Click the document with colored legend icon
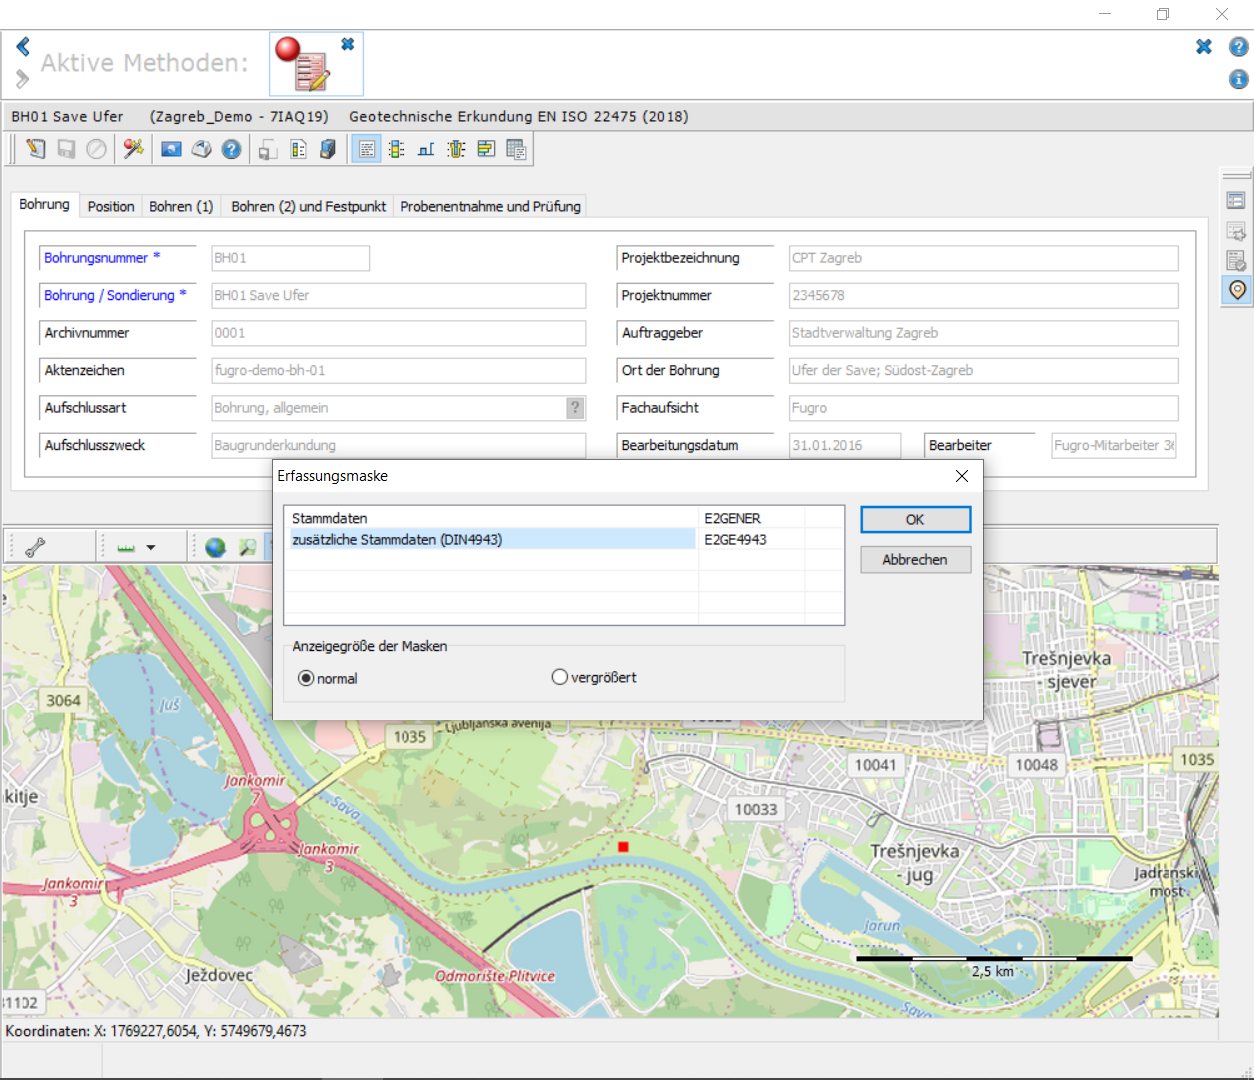Screen dimensions: 1254x1080 298,149
